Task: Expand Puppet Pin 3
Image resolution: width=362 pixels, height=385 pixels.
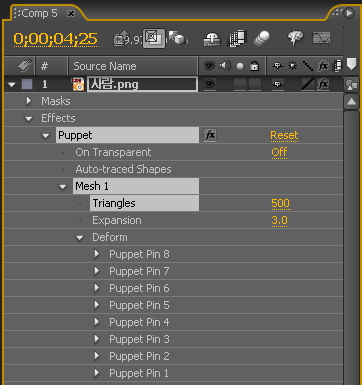Action: (x=97, y=339)
